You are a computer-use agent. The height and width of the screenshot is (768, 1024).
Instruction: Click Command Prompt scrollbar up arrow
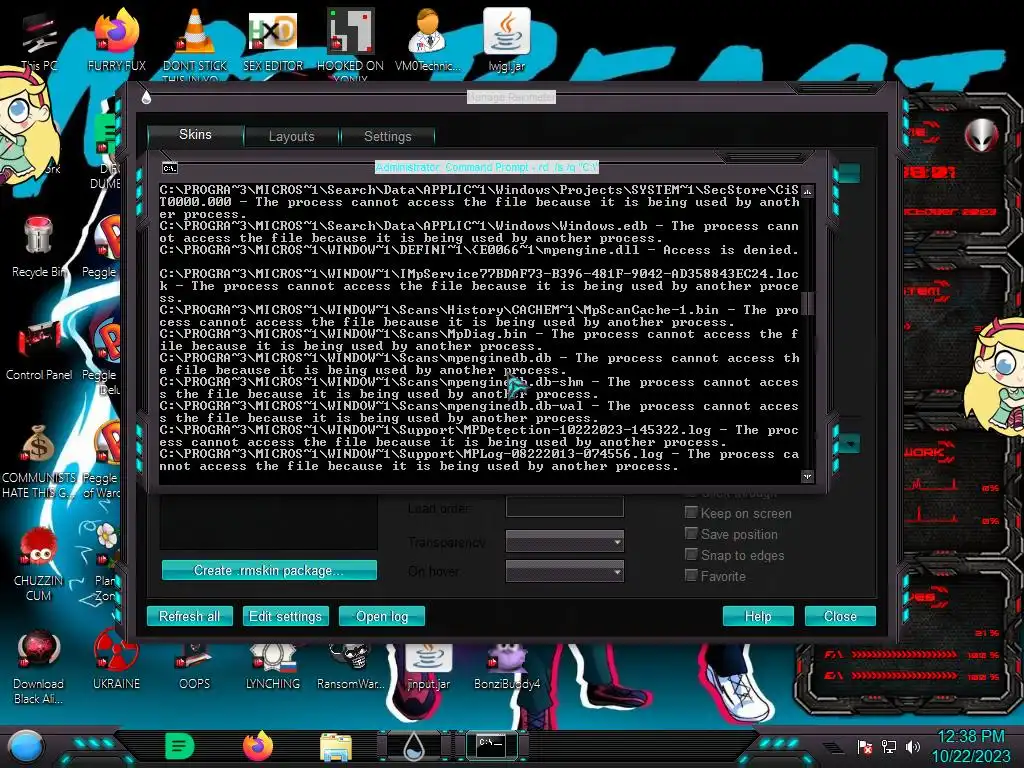807,191
